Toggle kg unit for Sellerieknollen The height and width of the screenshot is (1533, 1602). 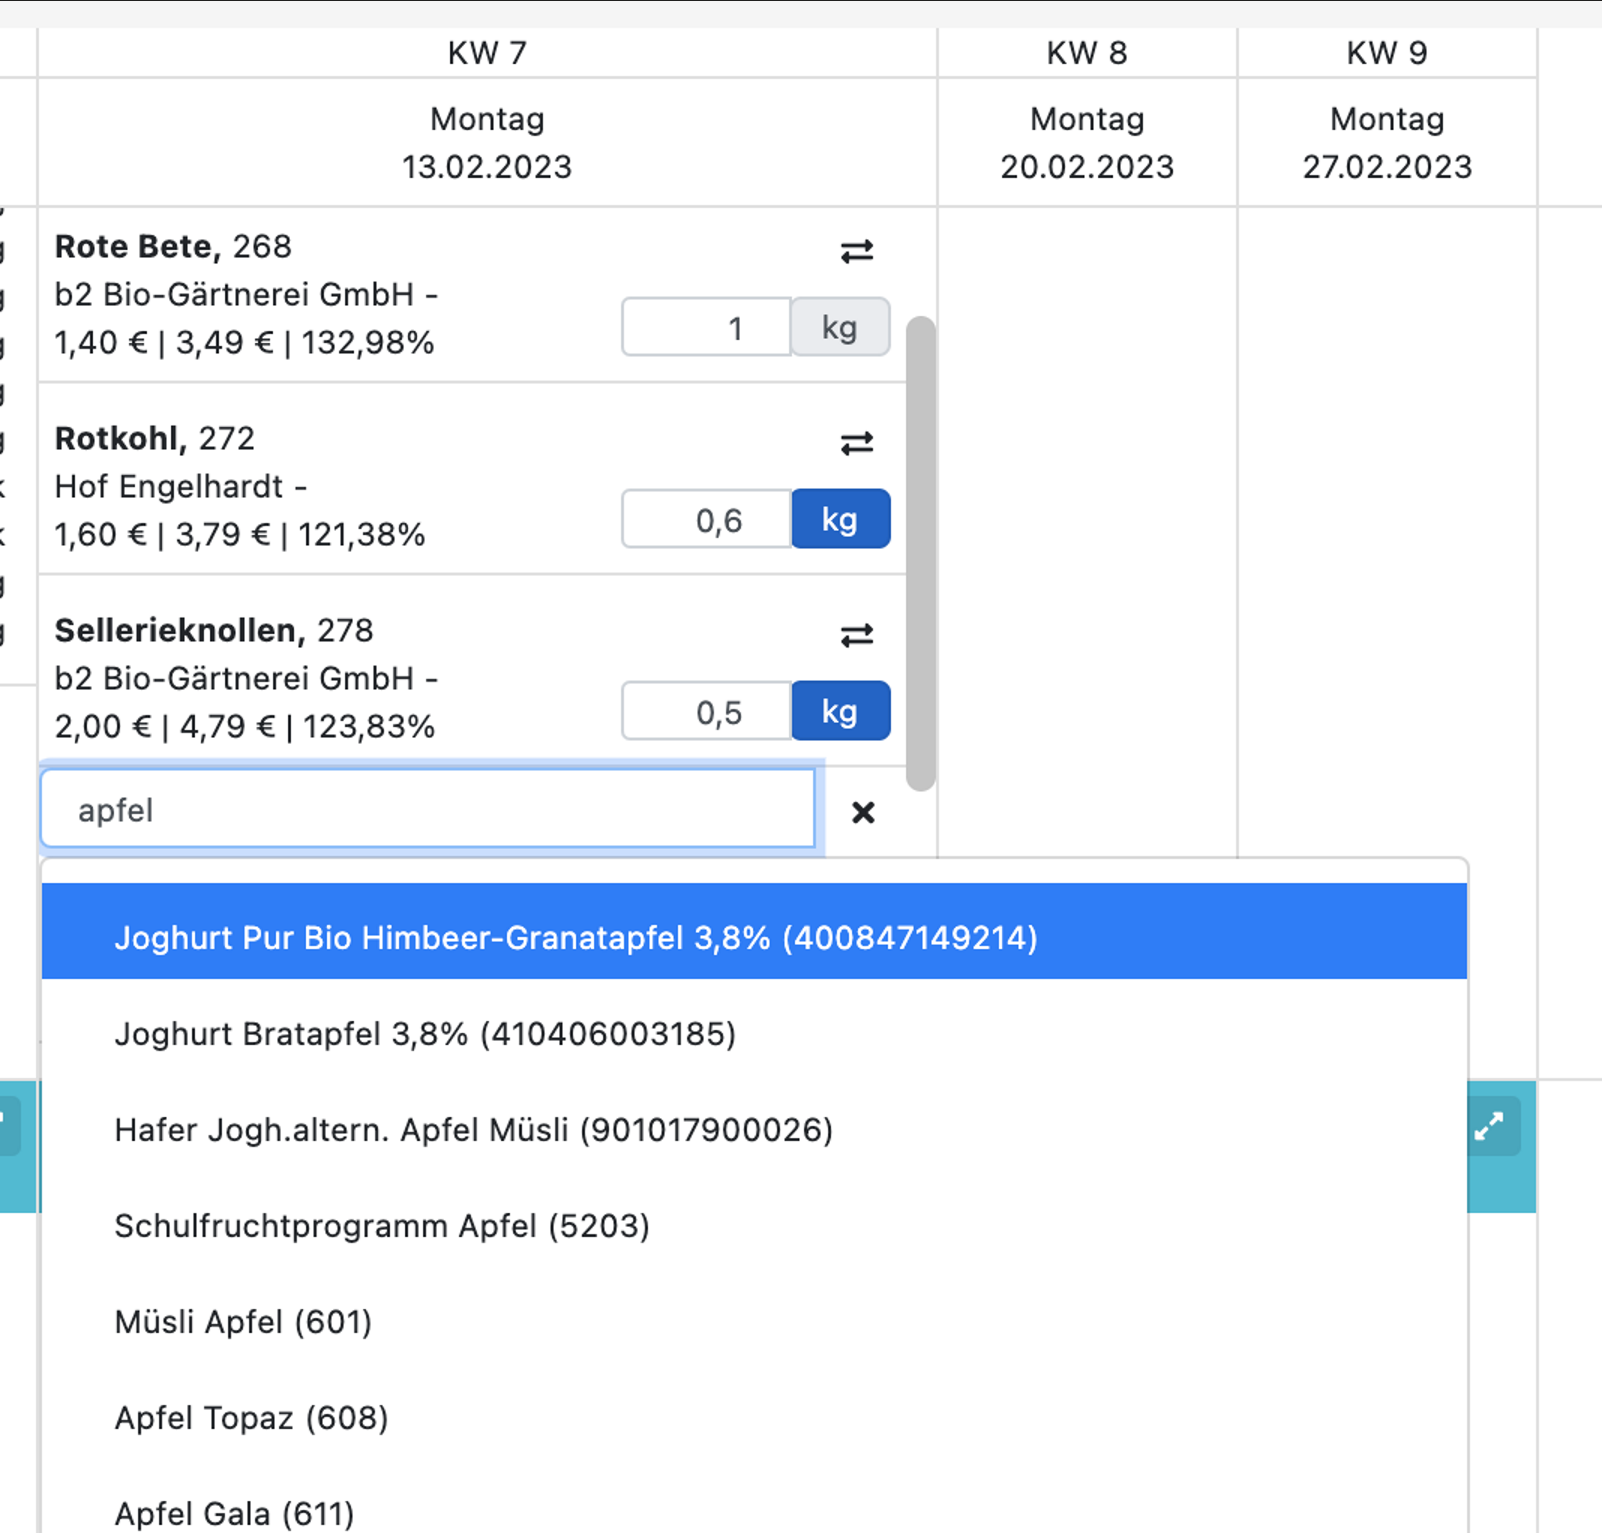coord(840,711)
